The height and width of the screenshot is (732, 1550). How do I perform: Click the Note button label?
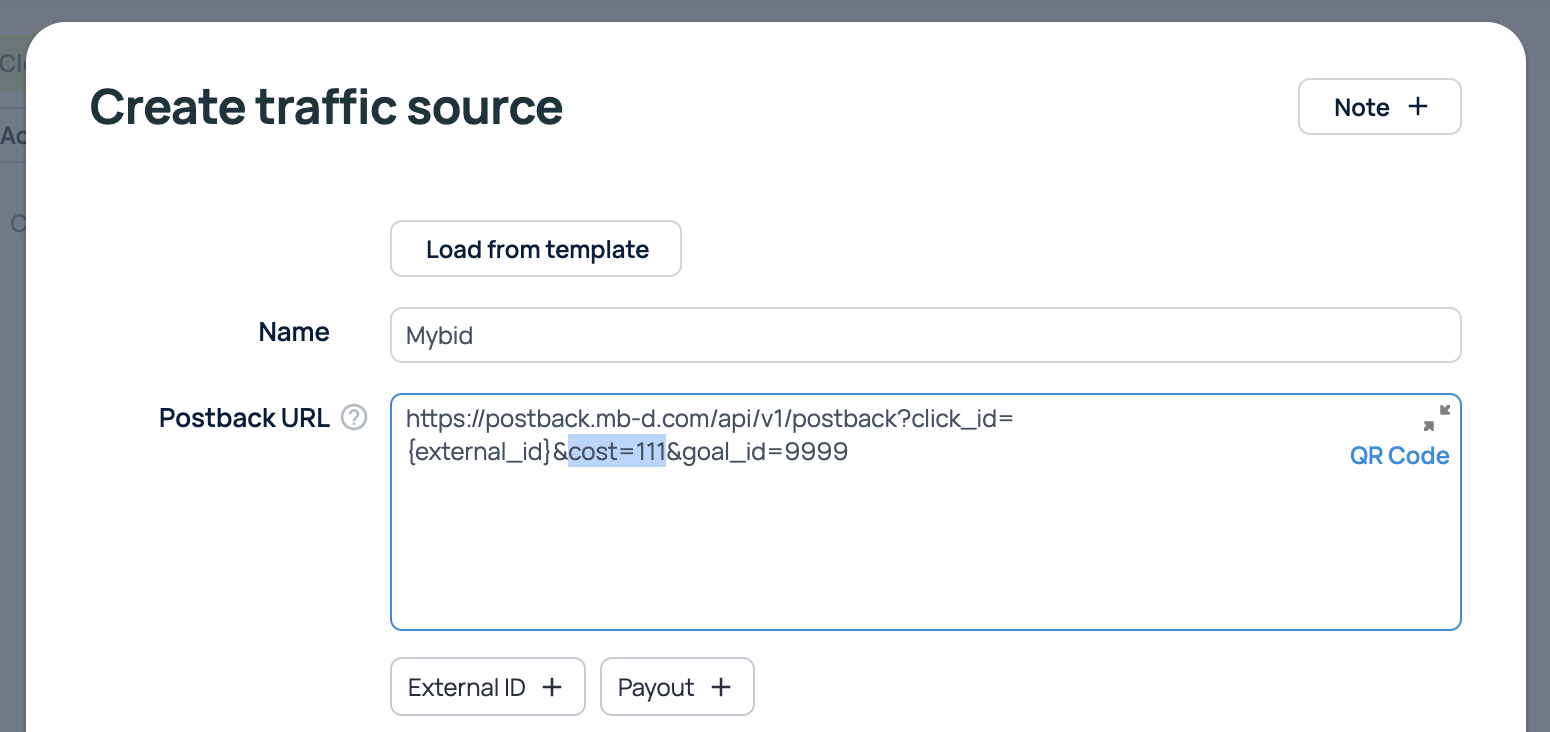point(1361,107)
